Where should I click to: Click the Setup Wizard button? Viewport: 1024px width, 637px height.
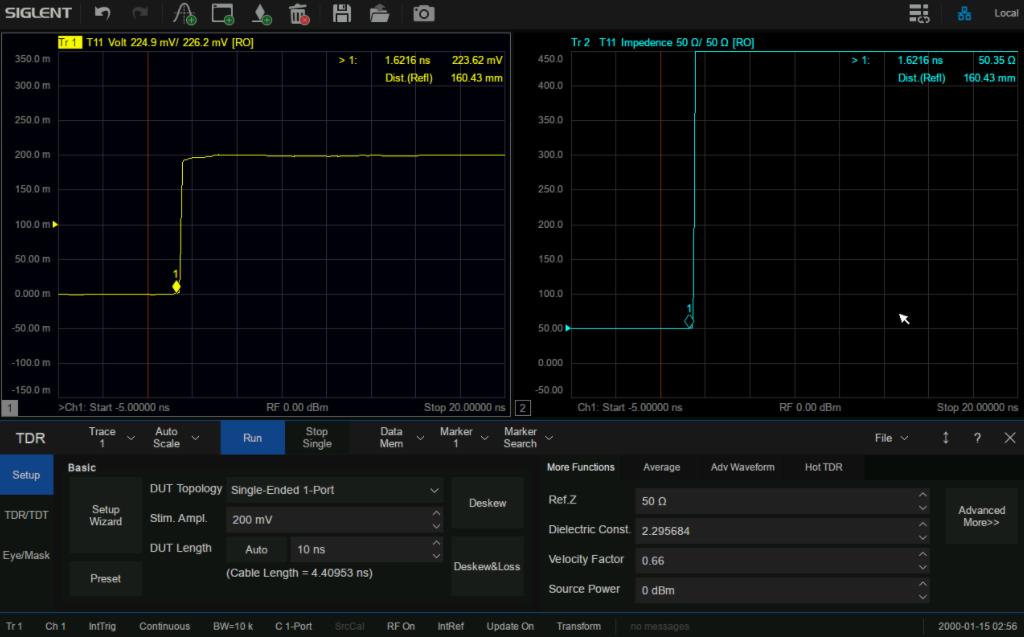105,515
